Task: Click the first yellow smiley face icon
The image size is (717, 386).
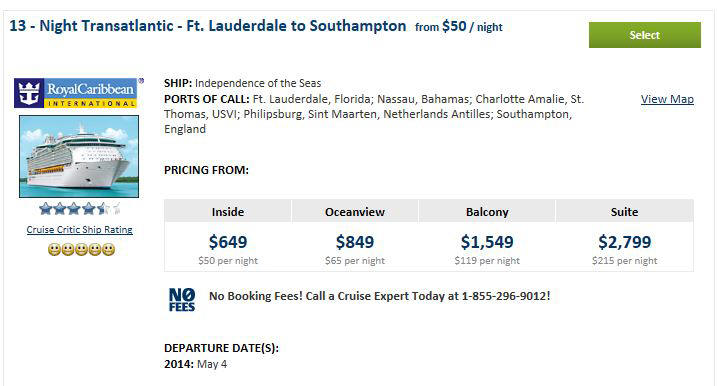Action: click(x=54, y=249)
